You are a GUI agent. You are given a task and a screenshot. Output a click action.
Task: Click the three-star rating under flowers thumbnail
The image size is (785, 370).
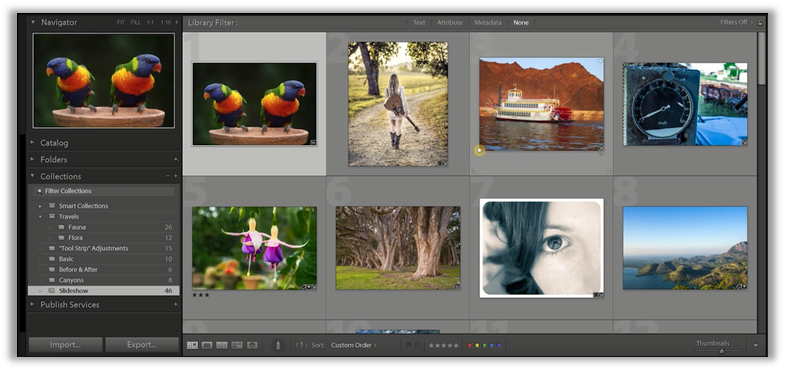pos(201,295)
